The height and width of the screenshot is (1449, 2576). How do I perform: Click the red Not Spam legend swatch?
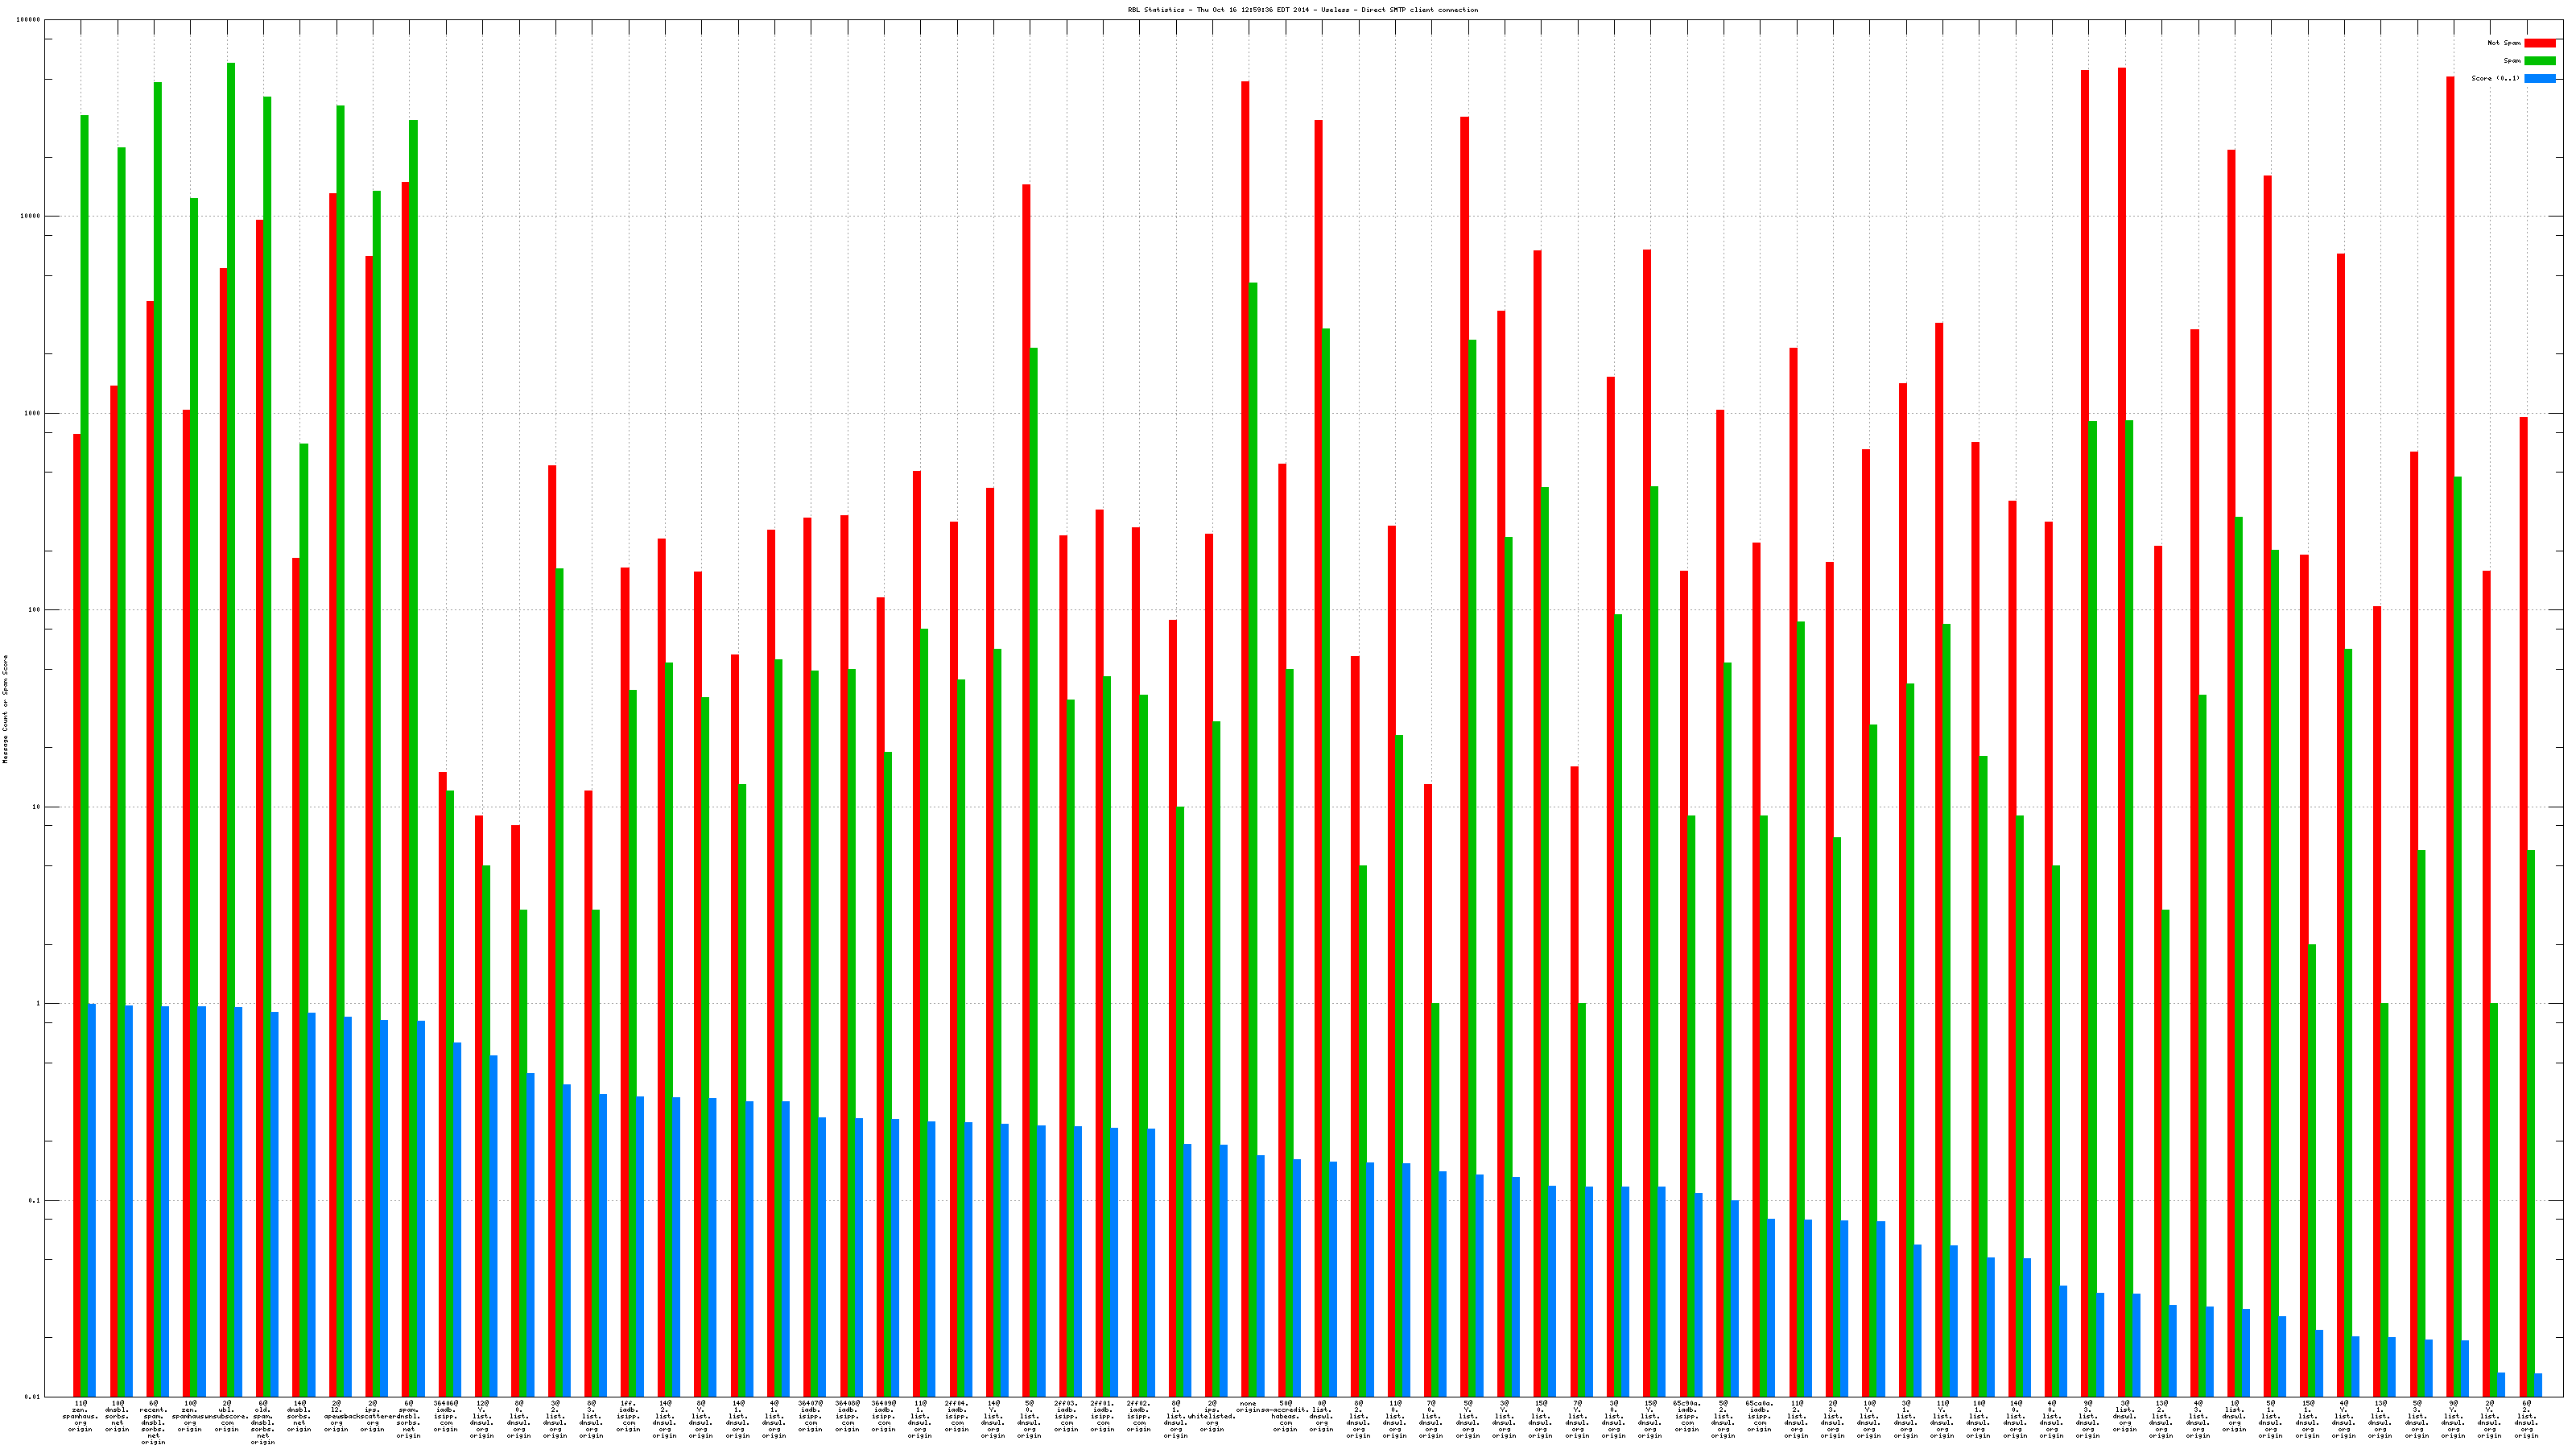pyautogui.click(x=2539, y=43)
